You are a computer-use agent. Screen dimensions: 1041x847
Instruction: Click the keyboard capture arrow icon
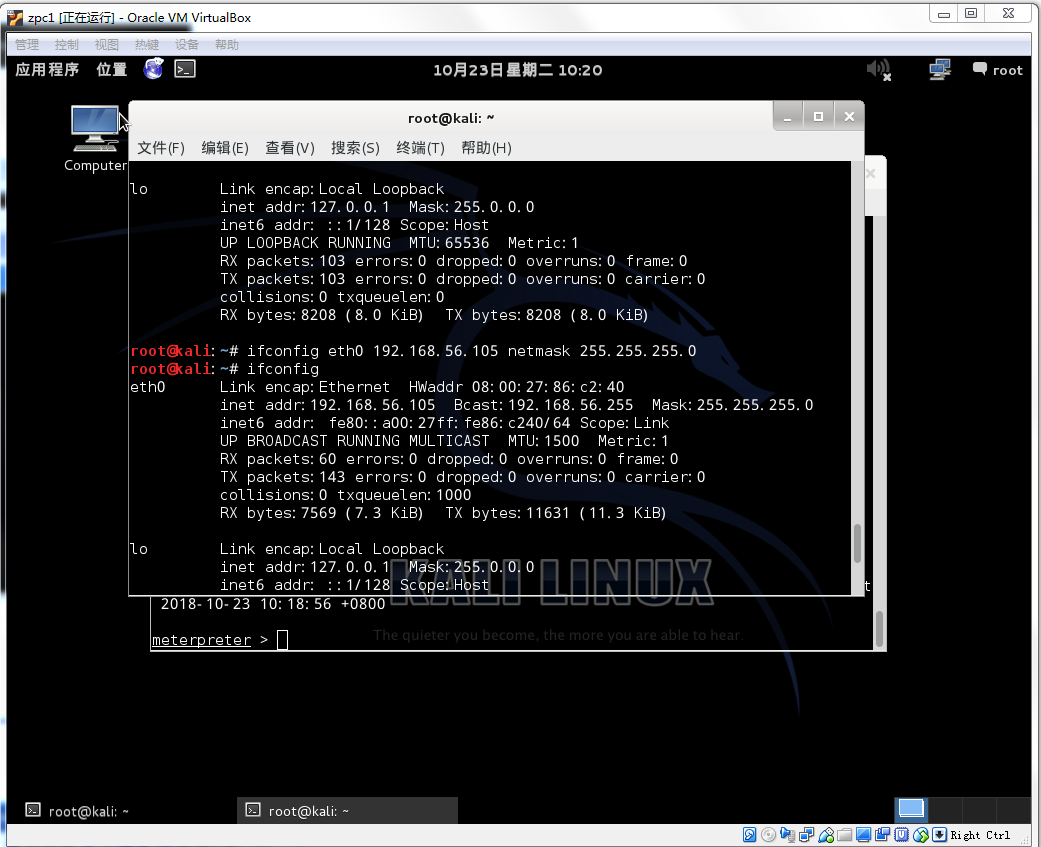pyautogui.click(x=939, y=834)
